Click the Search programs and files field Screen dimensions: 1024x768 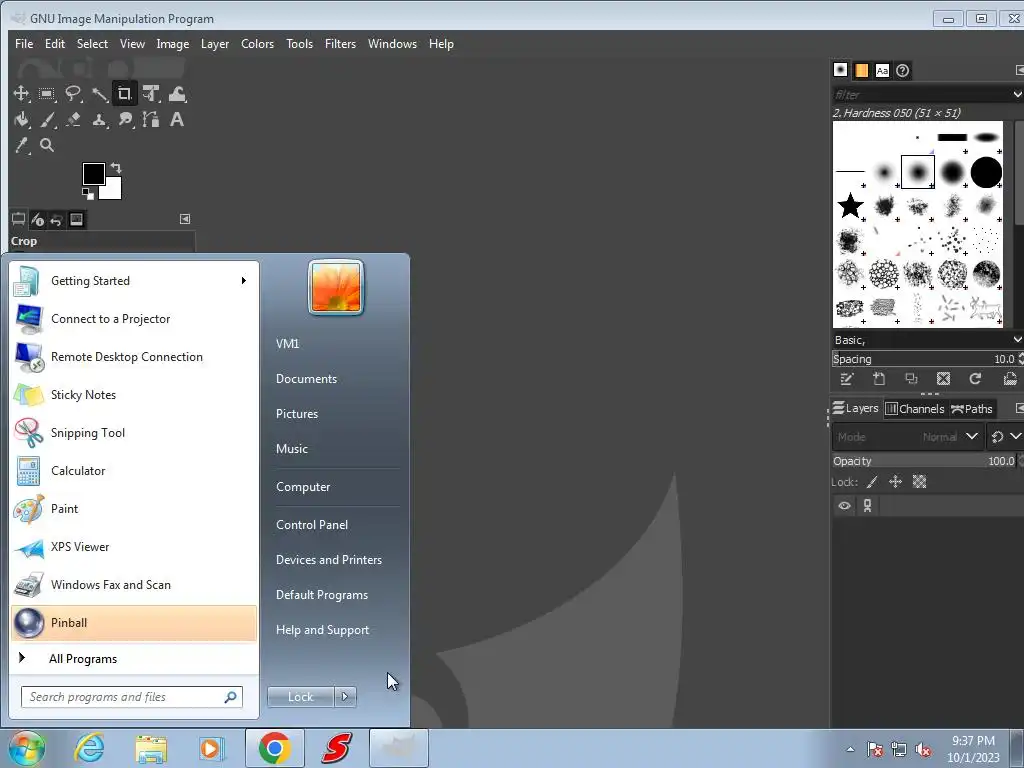click(x=132, y=697)
